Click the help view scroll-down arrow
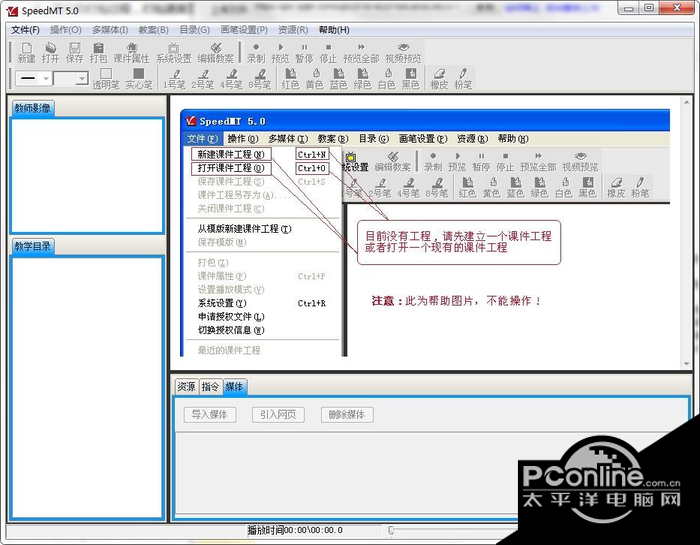 (x=687, y=364)
